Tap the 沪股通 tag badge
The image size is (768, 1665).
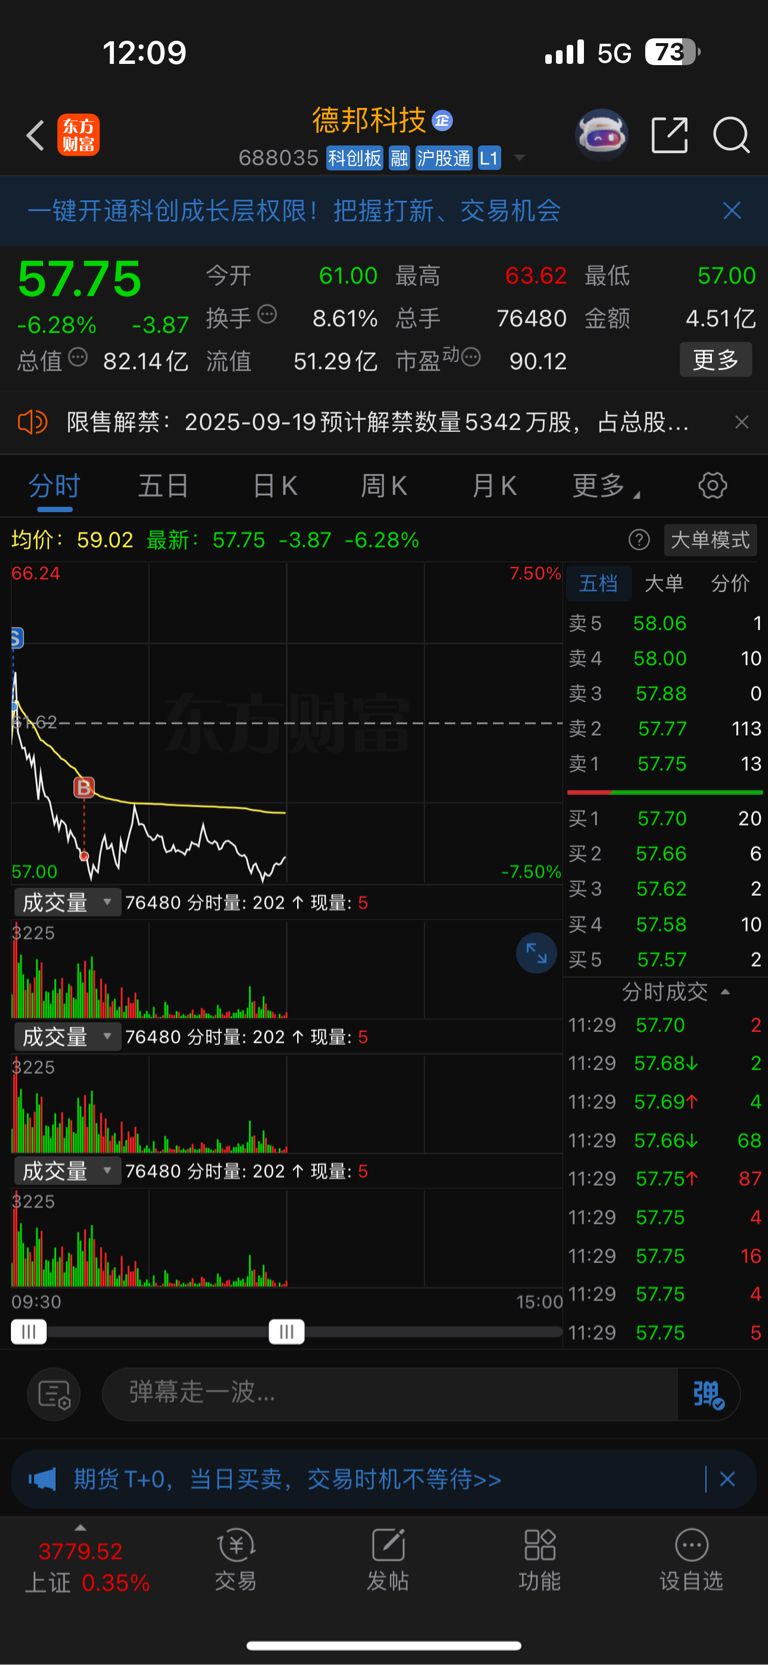pos(443,158)
